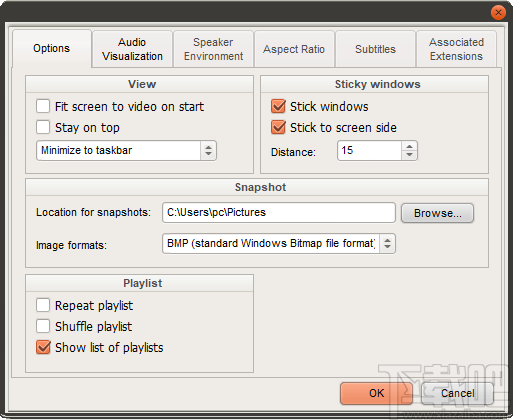This screenshot has width=513, height=420.
Task: Click the snapshot location path field
Action: 279,212
